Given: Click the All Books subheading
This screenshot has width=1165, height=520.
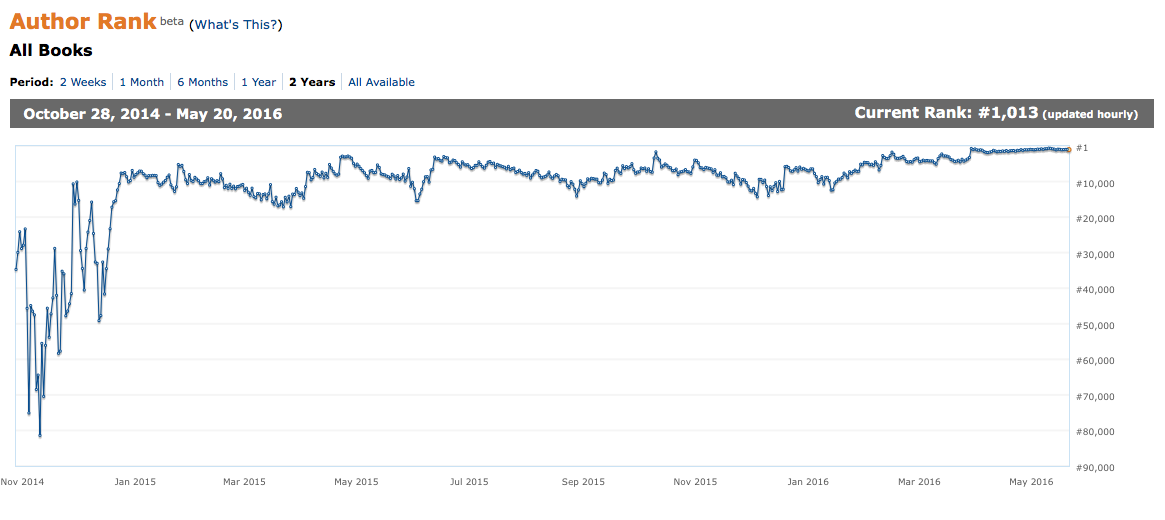Looking at the screenshot, I should [51, 50].
